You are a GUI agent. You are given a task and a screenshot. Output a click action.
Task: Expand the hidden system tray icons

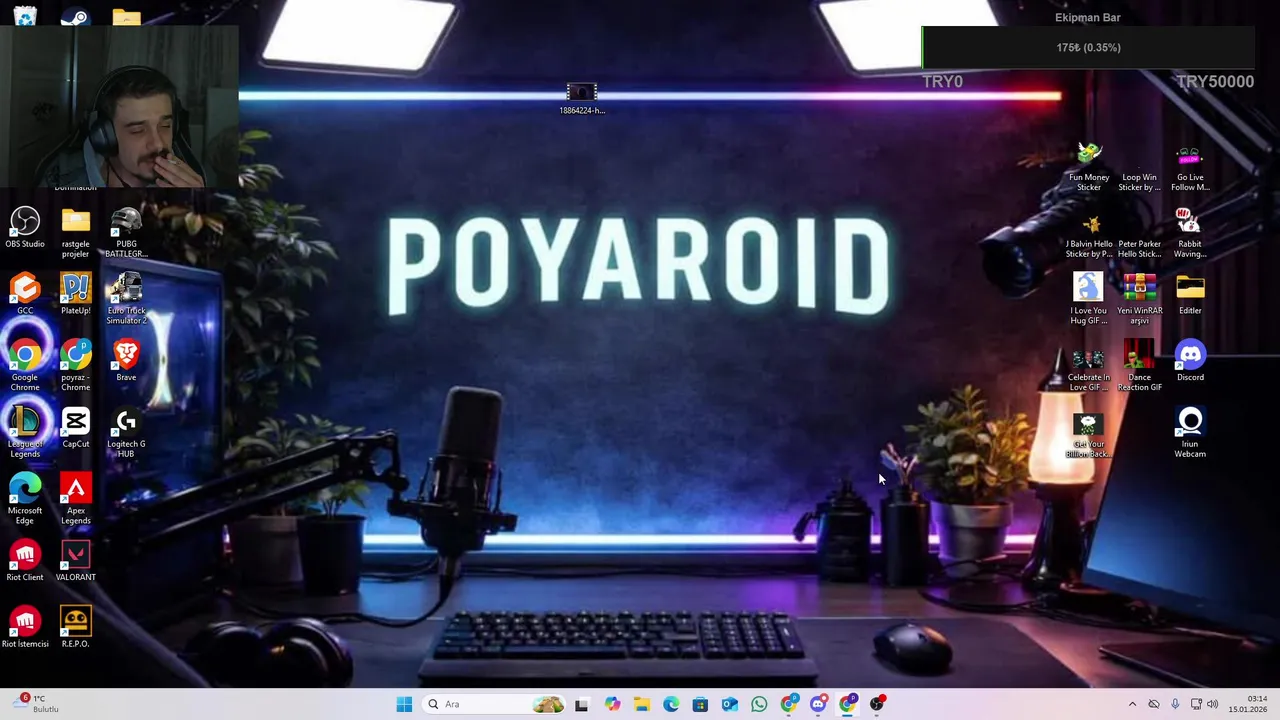coord(1132,704)
